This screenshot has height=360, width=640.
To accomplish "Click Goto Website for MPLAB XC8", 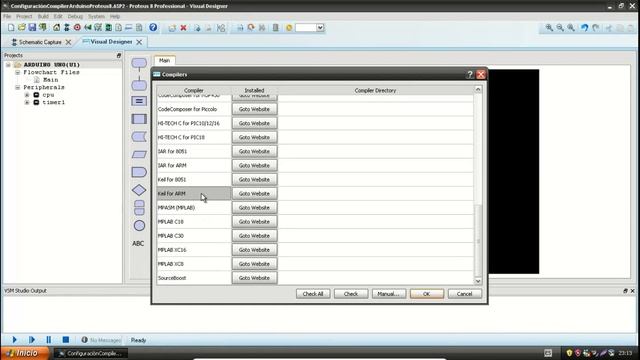I will point(254,264).
